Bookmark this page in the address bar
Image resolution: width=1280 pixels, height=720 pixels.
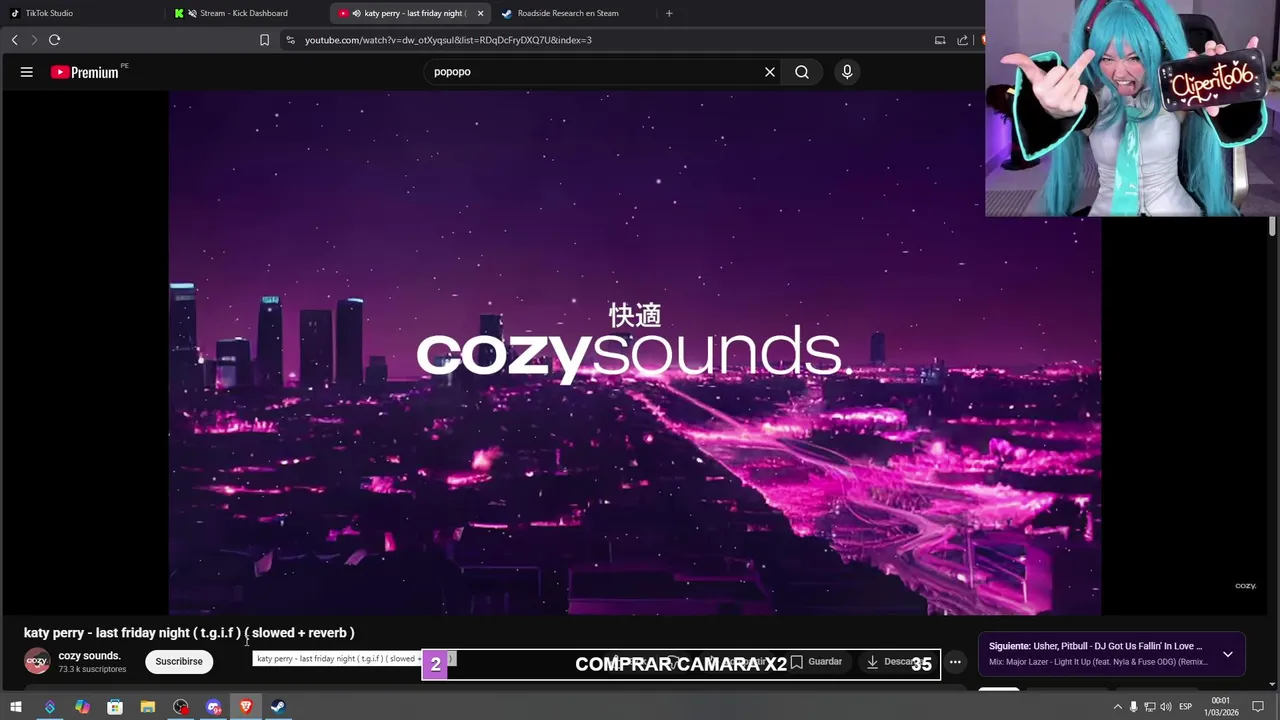click(x=264, y=40)
